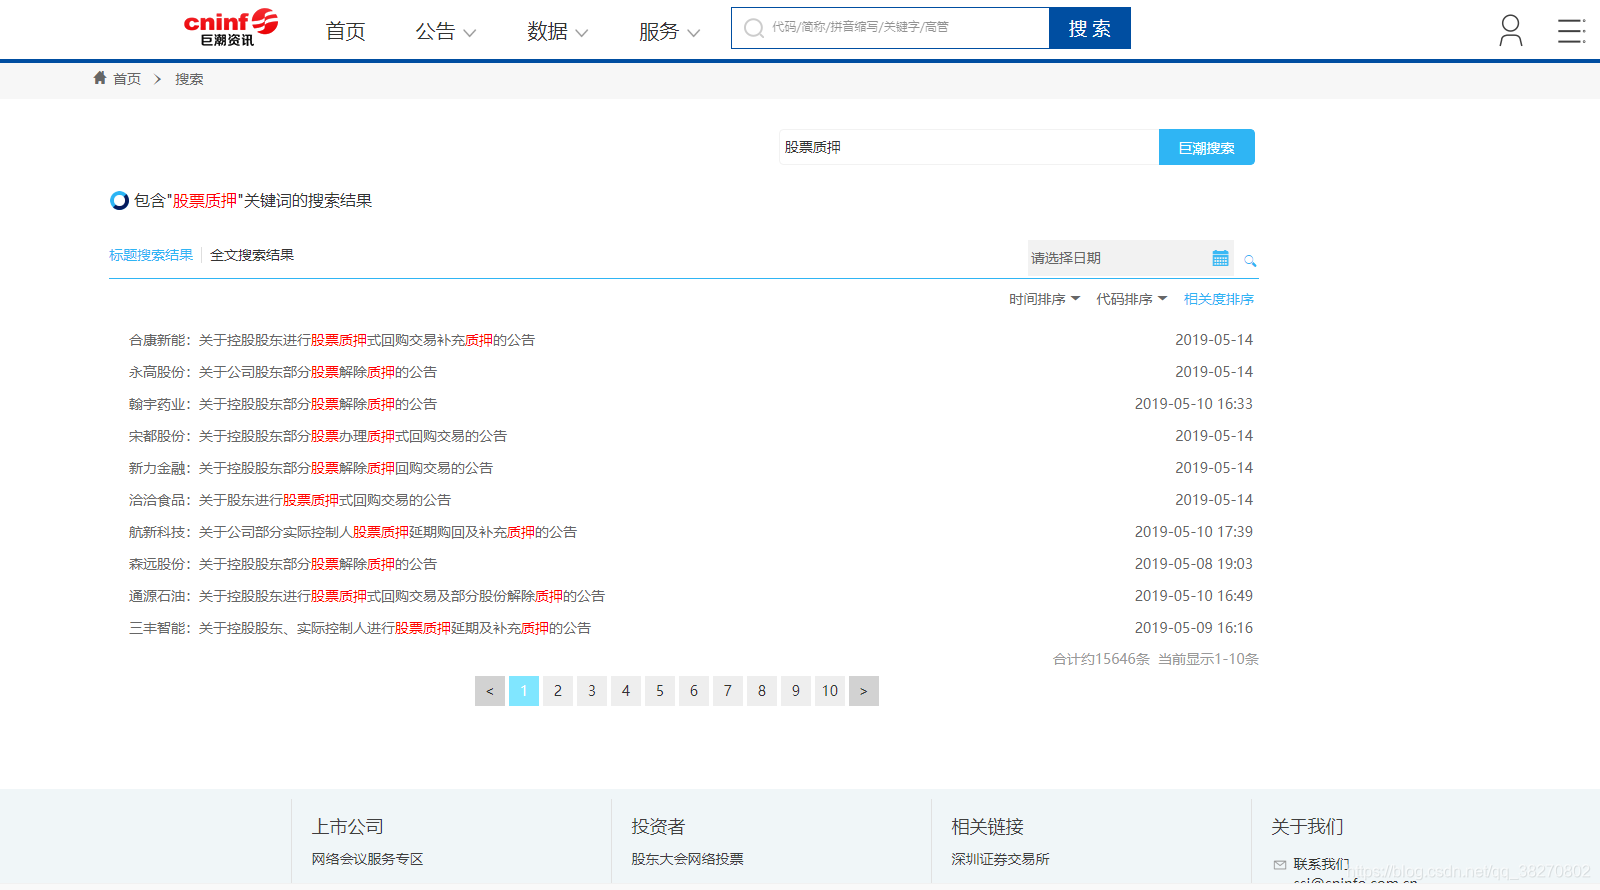Click the date 2019-05-08 19:03
Image resolution: width=1600 pixels, height=890 pixels.
tap(1194, 564)
